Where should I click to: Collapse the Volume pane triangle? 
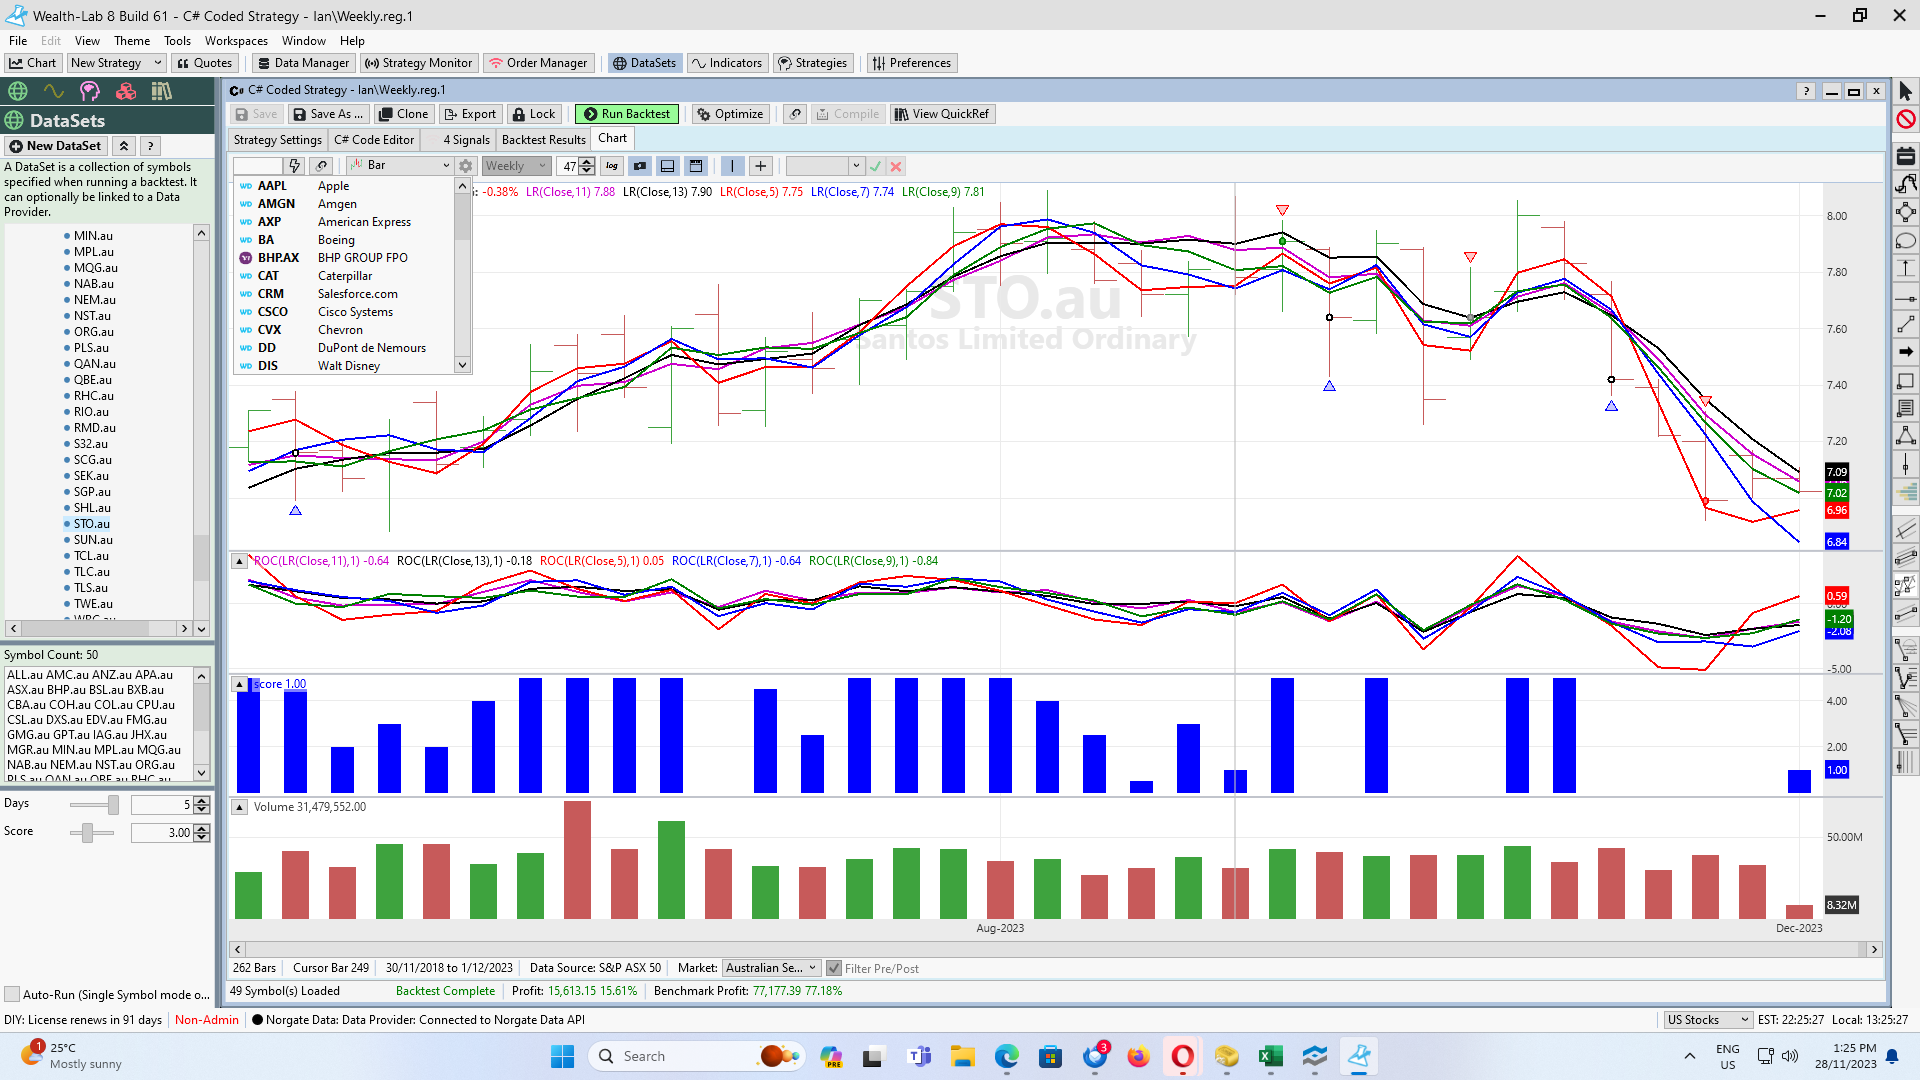[240, 807]
